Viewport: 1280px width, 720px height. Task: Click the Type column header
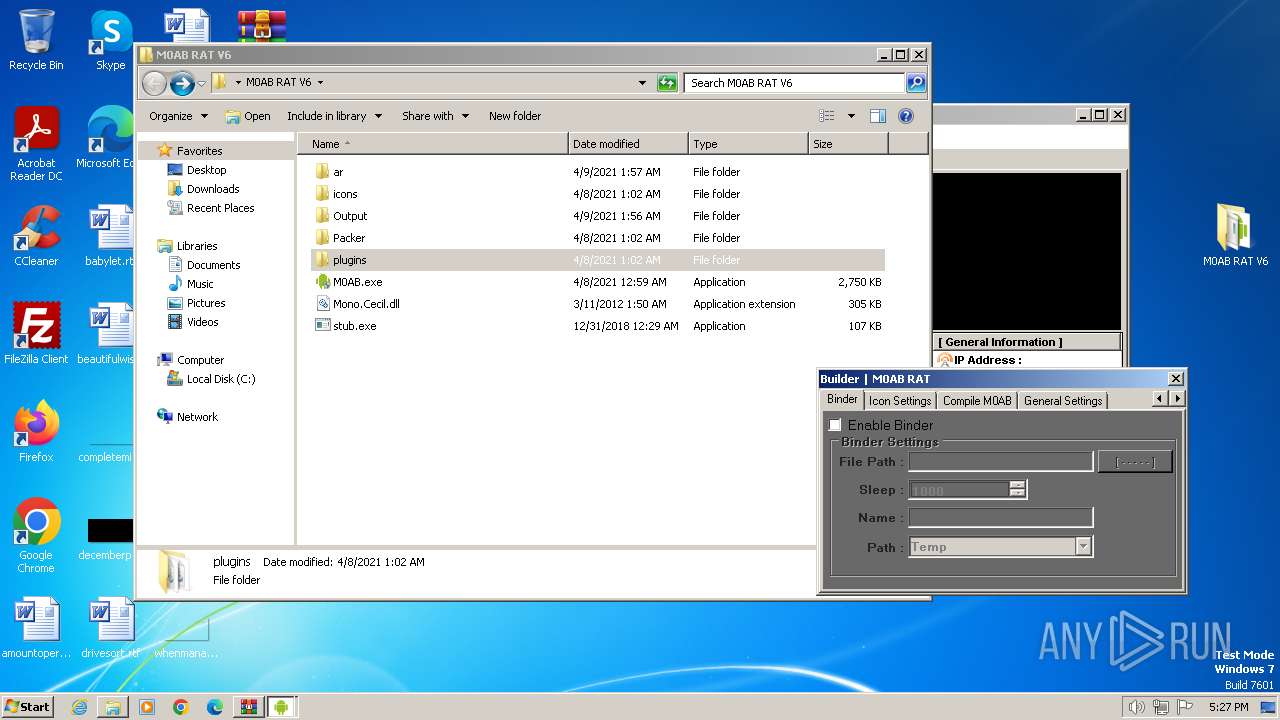(x=748, y=144)
